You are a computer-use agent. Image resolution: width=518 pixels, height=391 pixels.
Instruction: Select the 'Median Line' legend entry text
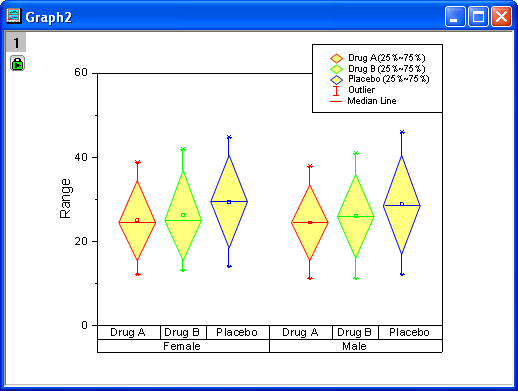(372, 101)
